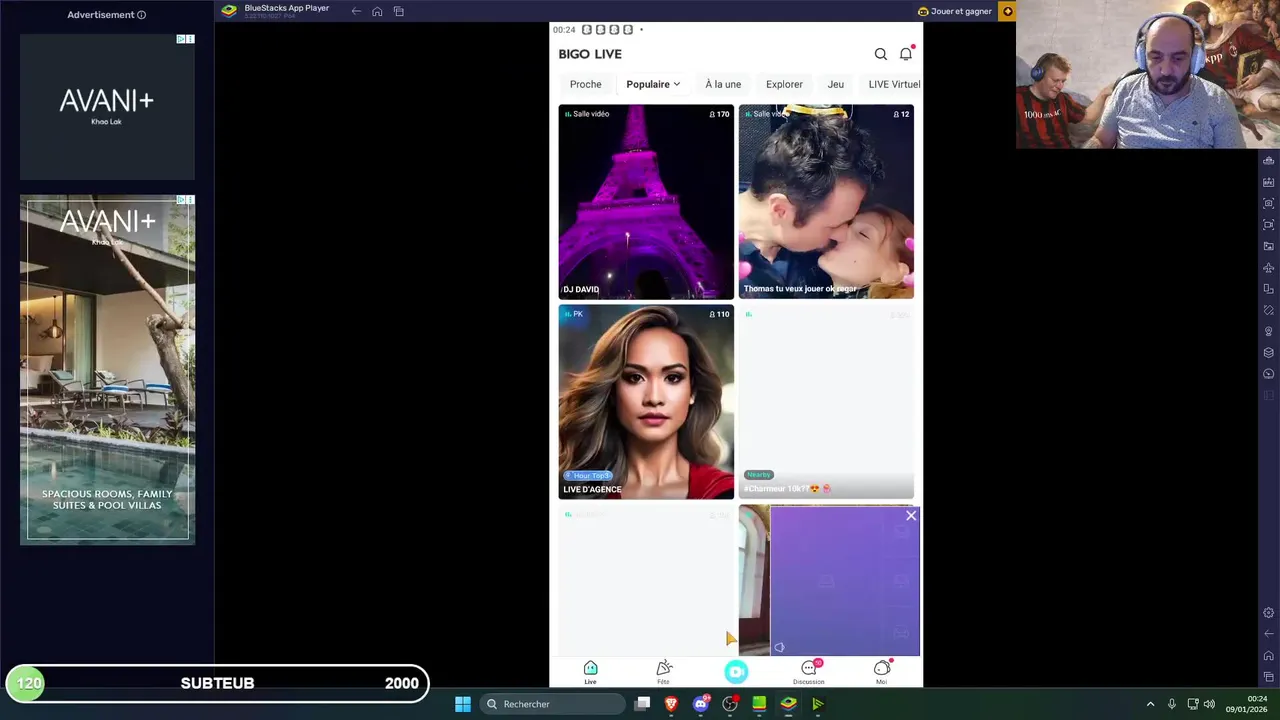
Task: Open the AVANI+ pool villas ad
Action: pyautogui.click(x=107, y=370)
